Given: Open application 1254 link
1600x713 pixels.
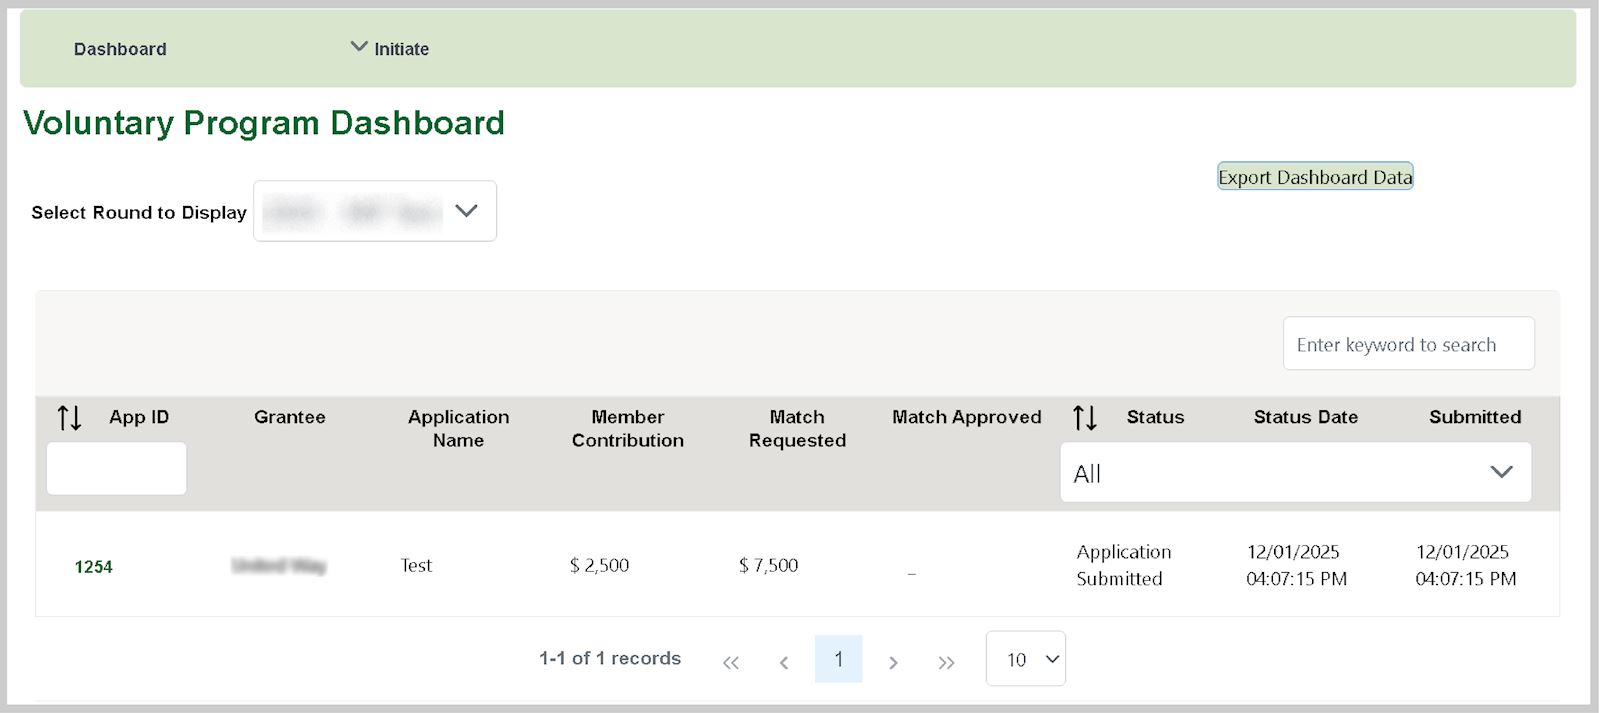Looking at the screenshot, I should click(93, 567).
